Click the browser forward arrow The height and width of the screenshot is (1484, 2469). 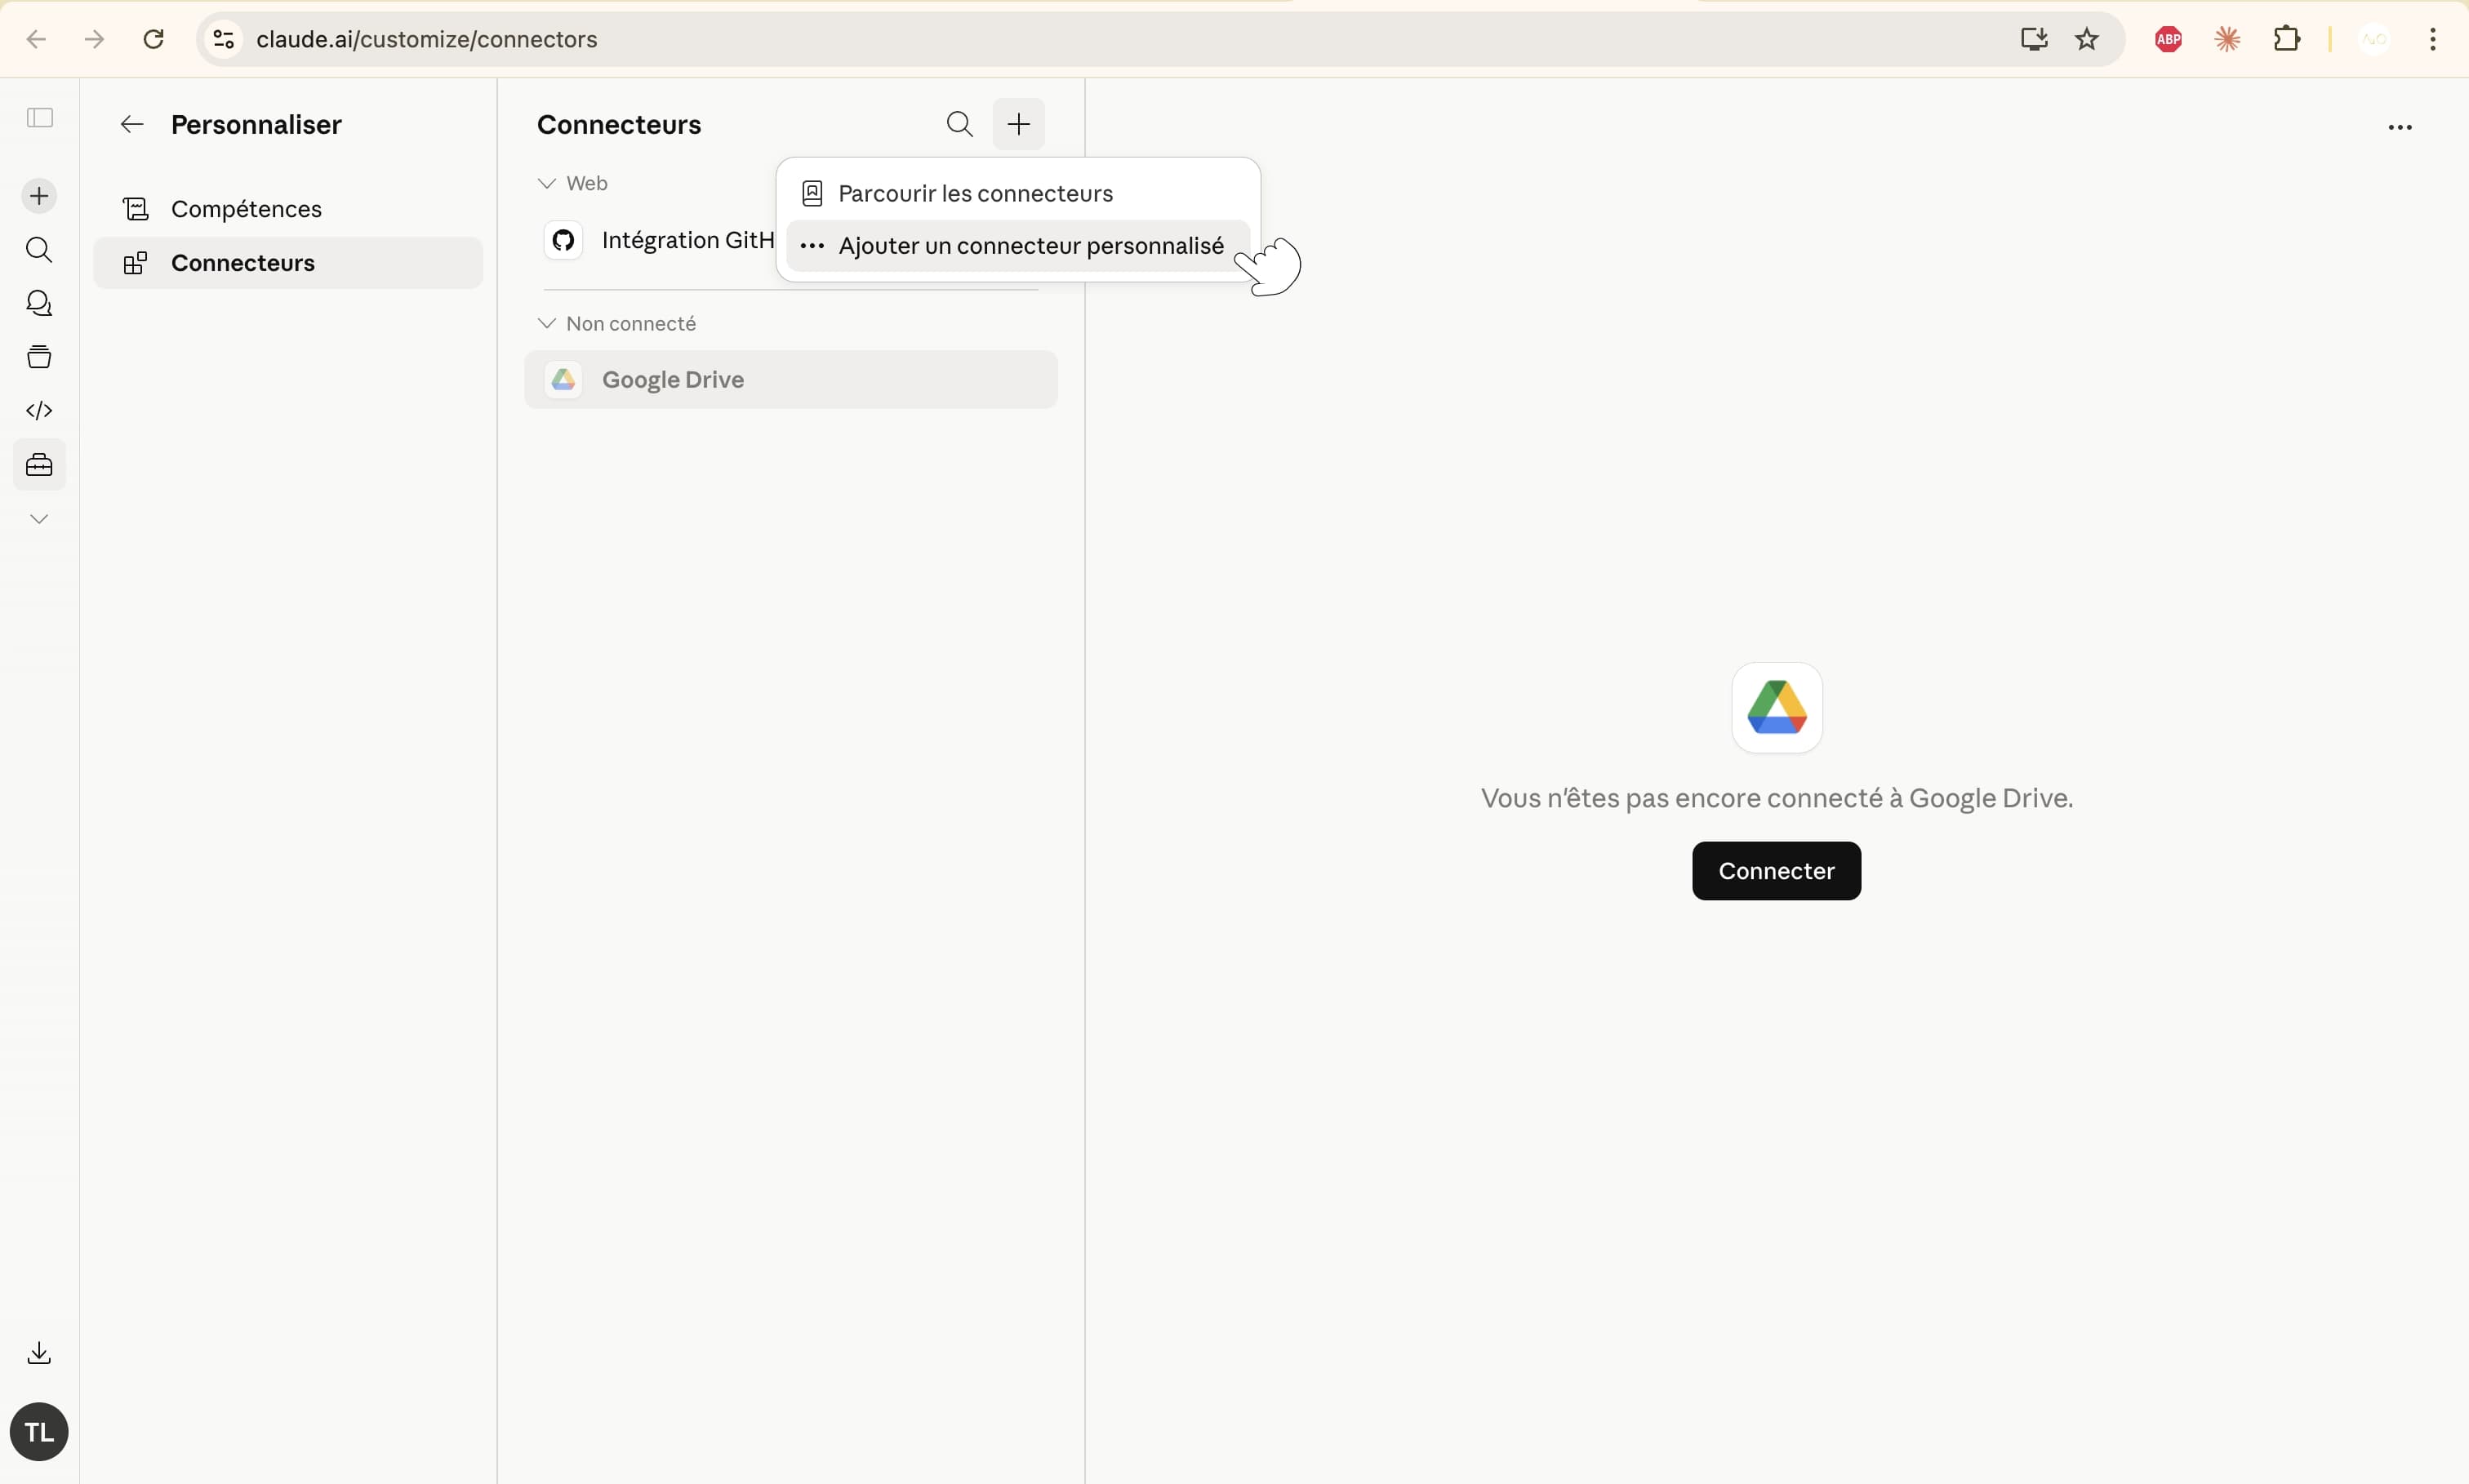coord(94,39)
